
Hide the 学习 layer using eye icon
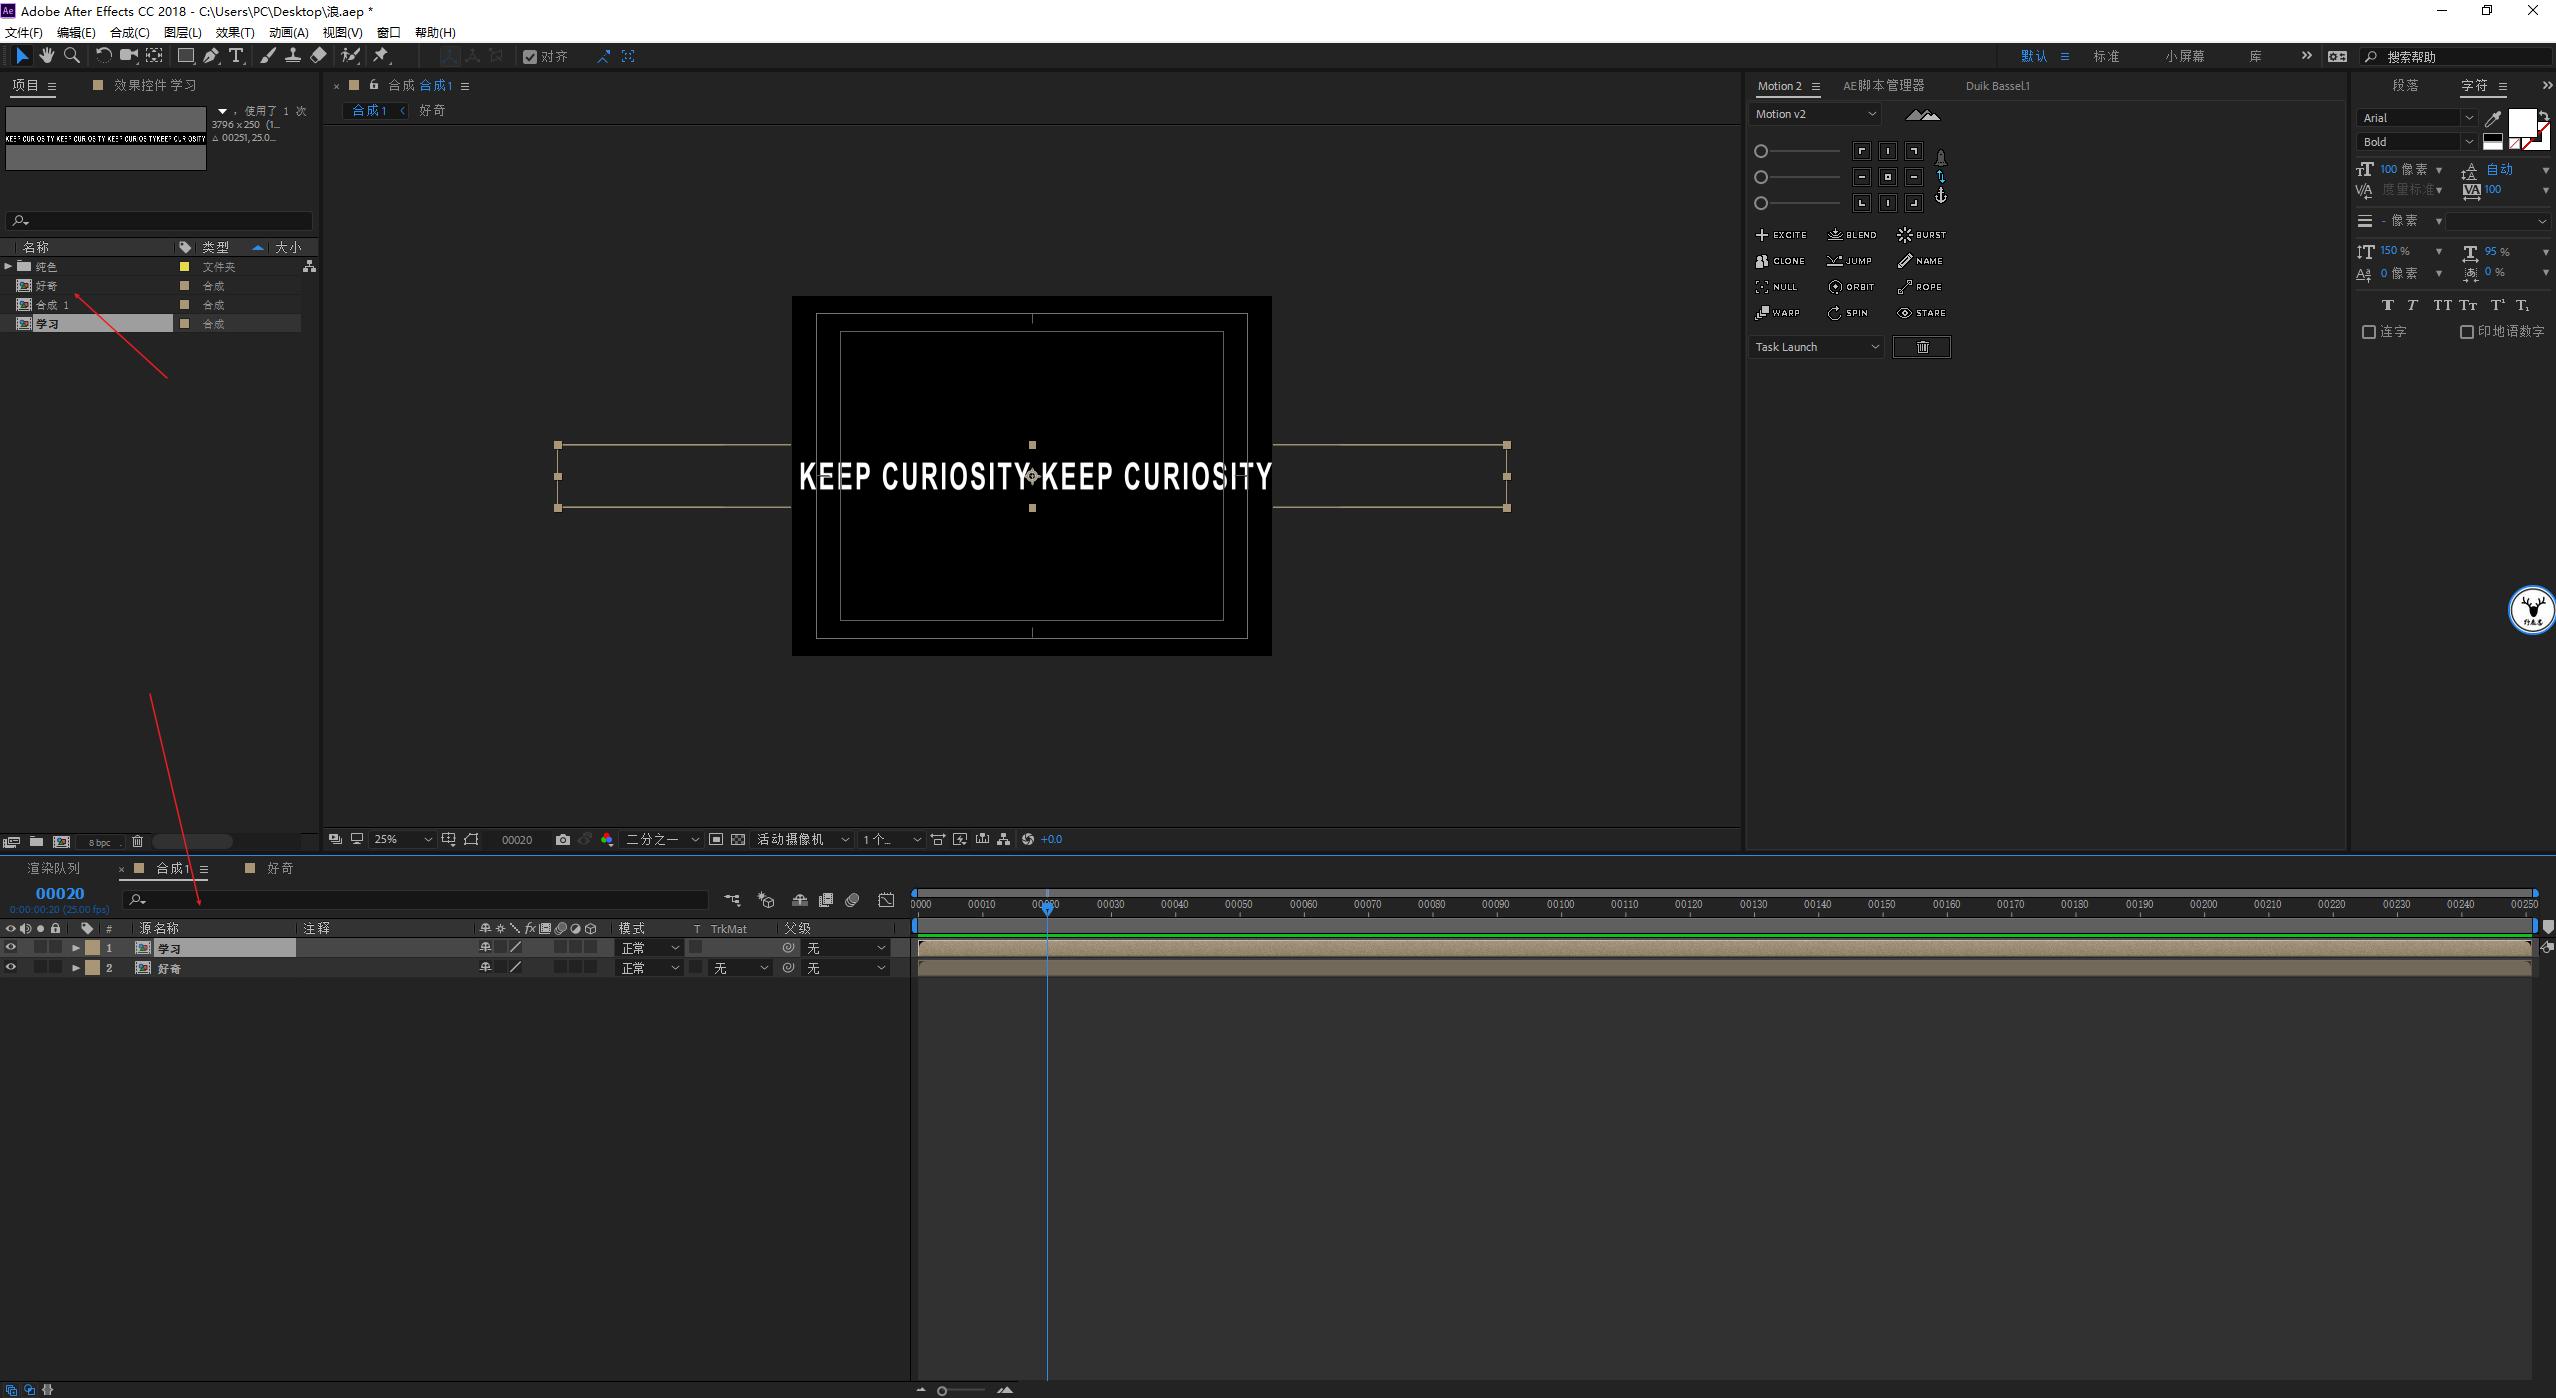11,948
